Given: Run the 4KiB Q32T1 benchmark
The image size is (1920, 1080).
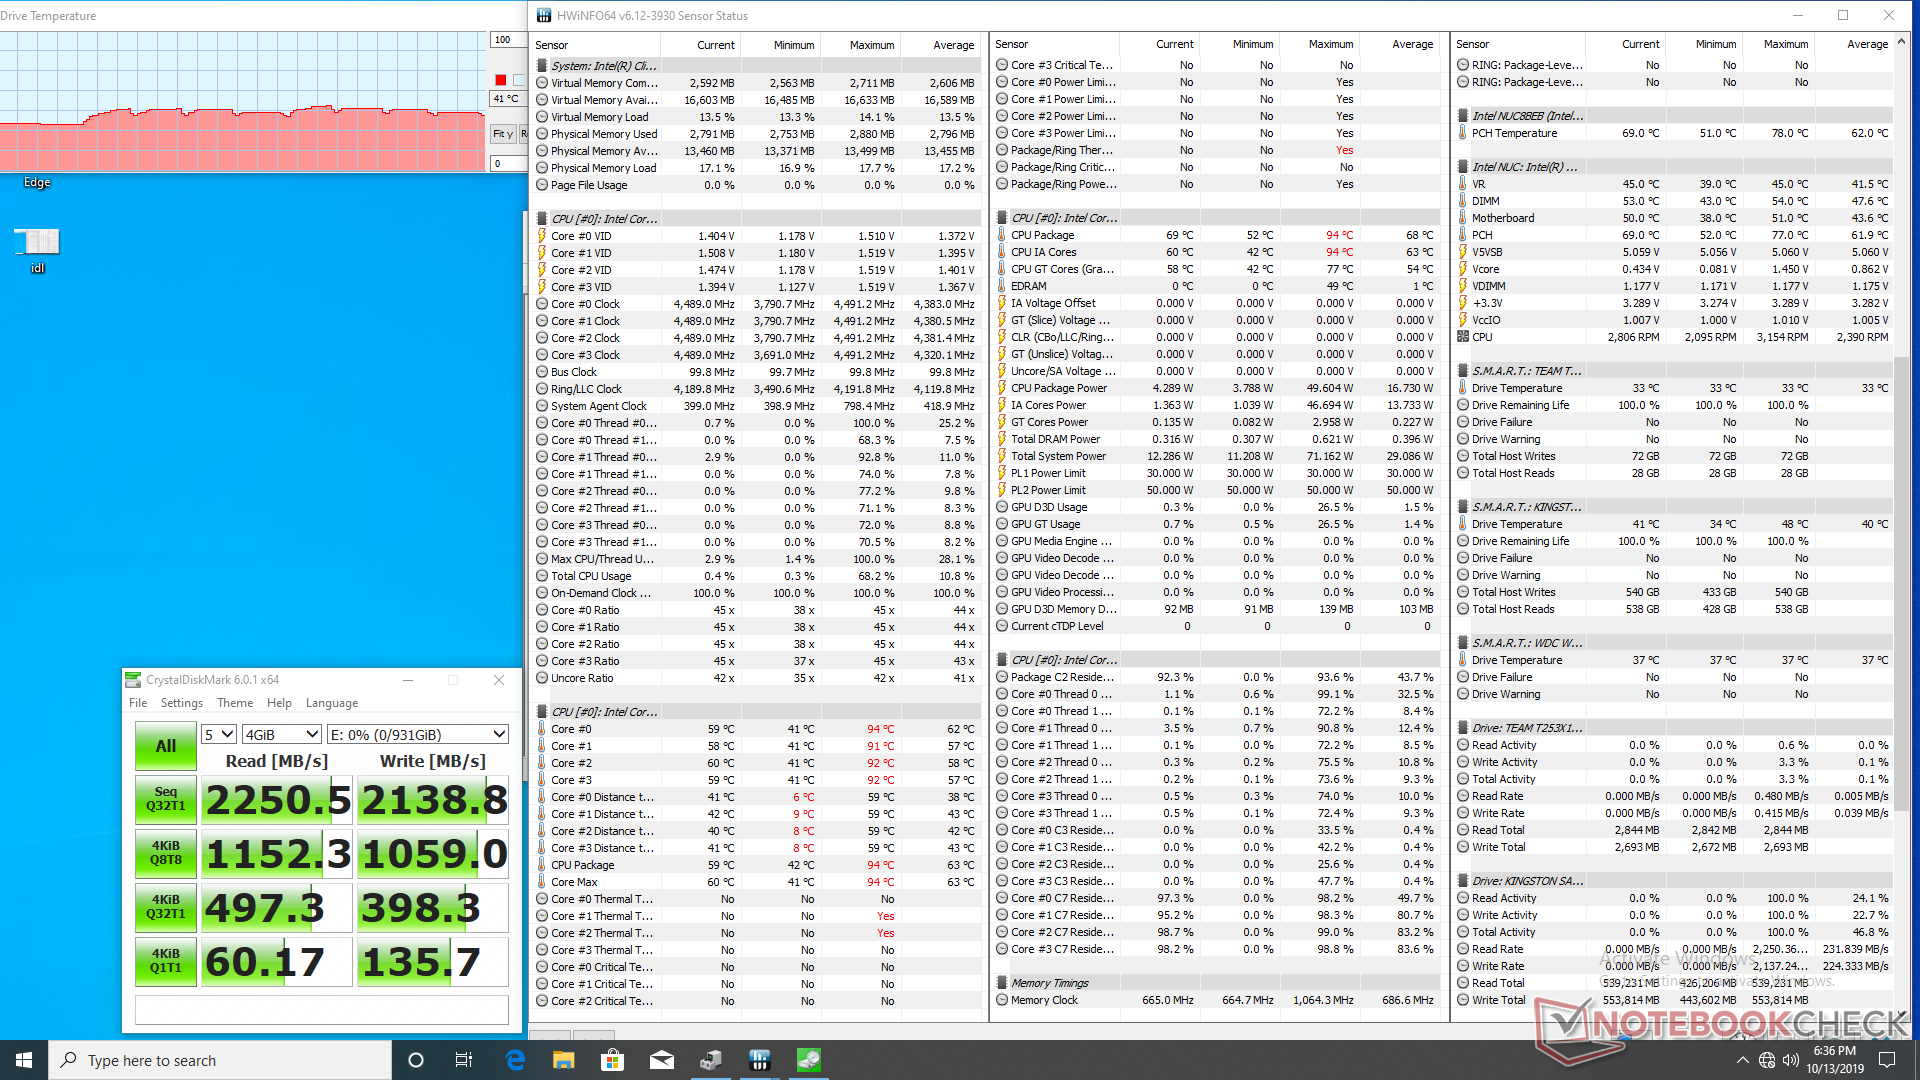Looking at the screenshot, I should click(166, 907).
